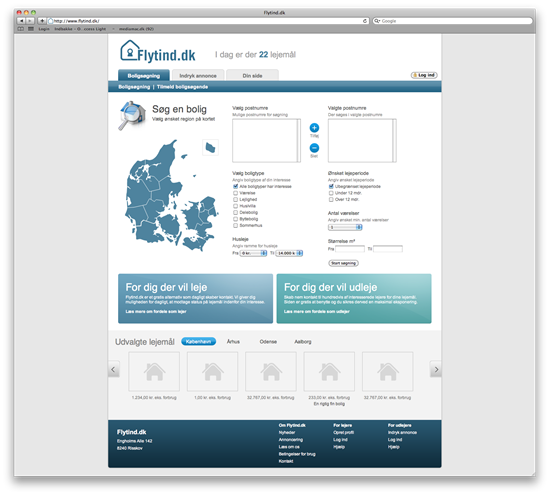Open footer 'Læs om os' link
Screen dimensions: 549x492
tap(289, 447)
